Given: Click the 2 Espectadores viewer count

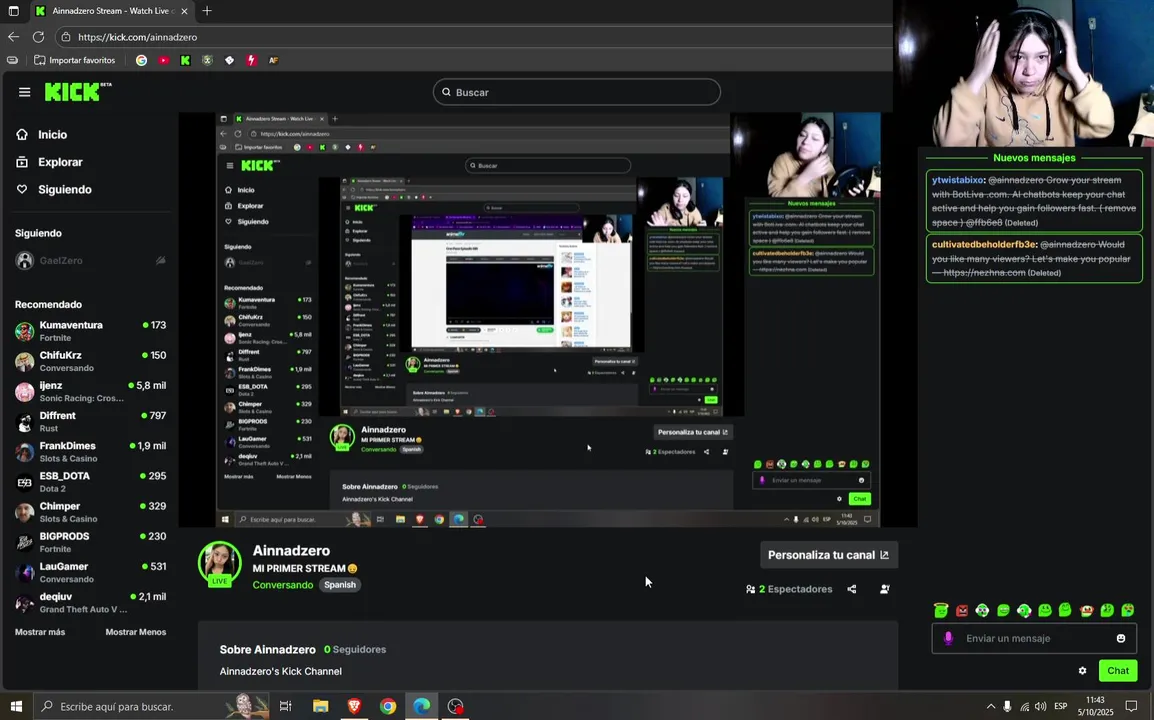Looking at the screenshot, I should tap(789, 589).
